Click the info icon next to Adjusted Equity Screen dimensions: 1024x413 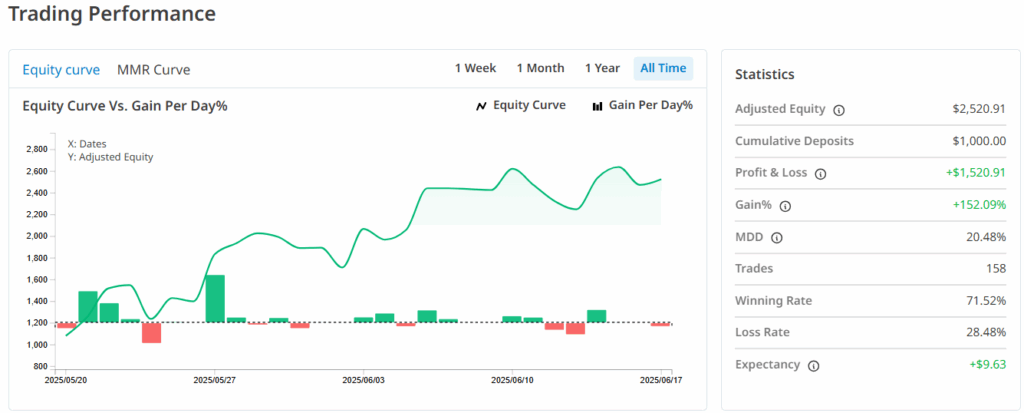(x=839, y=110)
